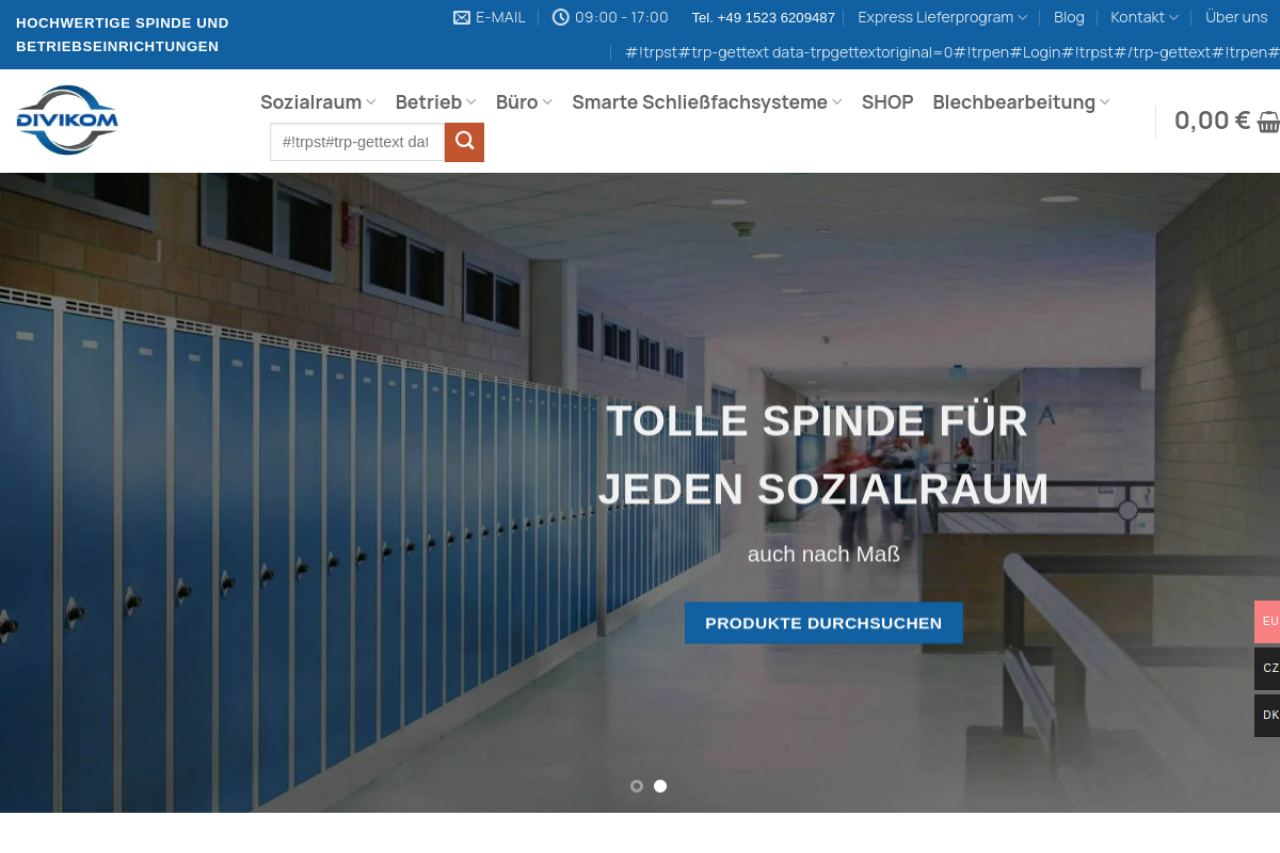Click the orange search magnifier button
The width and height of the screenshot is (1280, 853).
[464, 142]
